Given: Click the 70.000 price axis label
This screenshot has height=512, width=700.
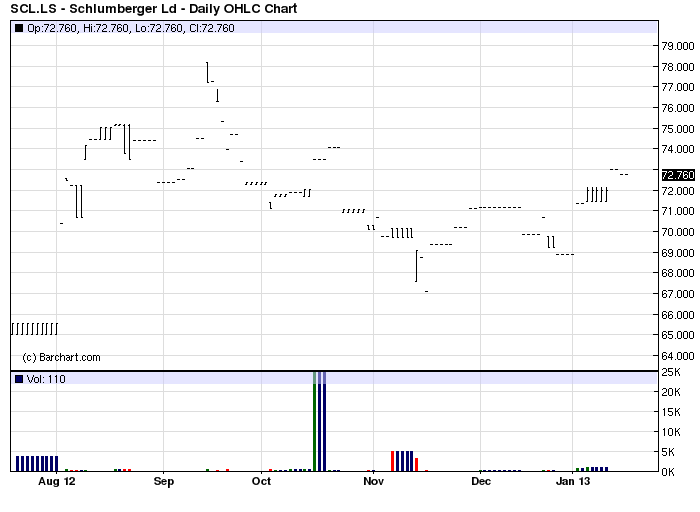Looking at the screenshot, I should [x=678, y=232].
